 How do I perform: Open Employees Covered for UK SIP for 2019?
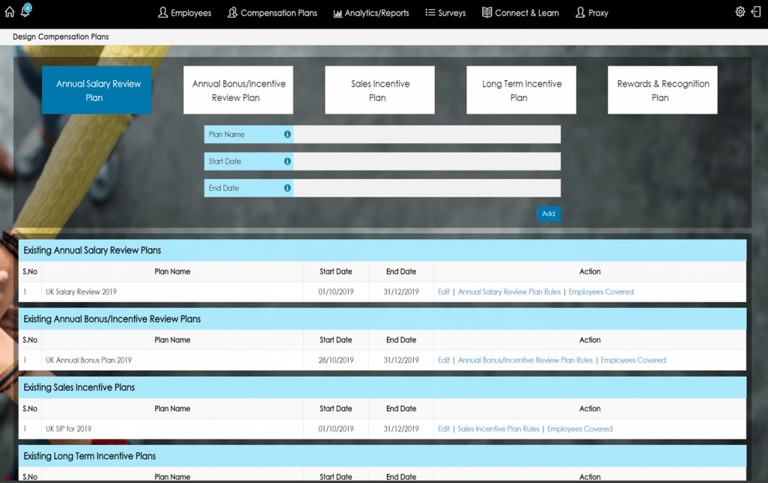tap(580, 429)
